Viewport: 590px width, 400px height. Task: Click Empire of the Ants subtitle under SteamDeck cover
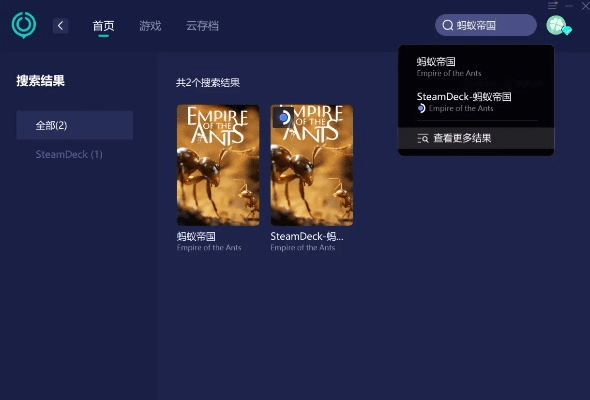click(x=303, y=248)
